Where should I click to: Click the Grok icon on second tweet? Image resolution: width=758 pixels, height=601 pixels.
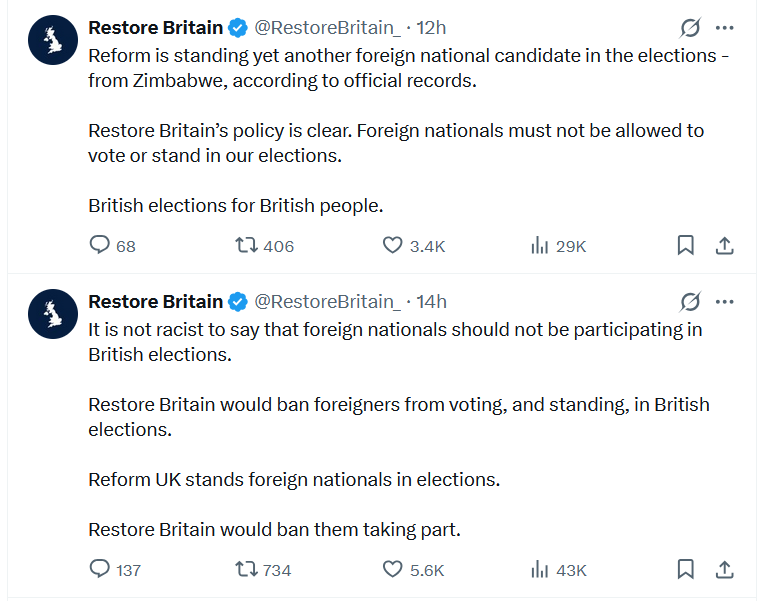point(690,301)
